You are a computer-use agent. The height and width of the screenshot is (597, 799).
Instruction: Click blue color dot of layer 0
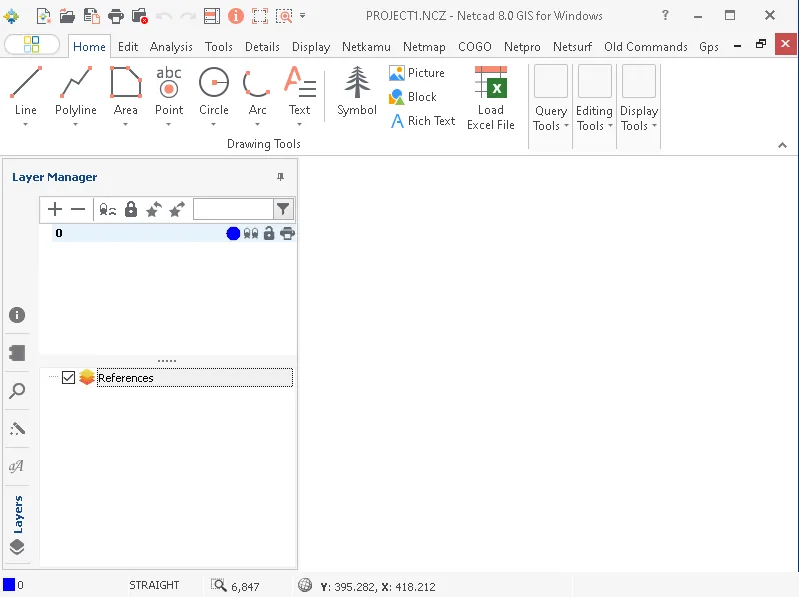click(233, 233)
